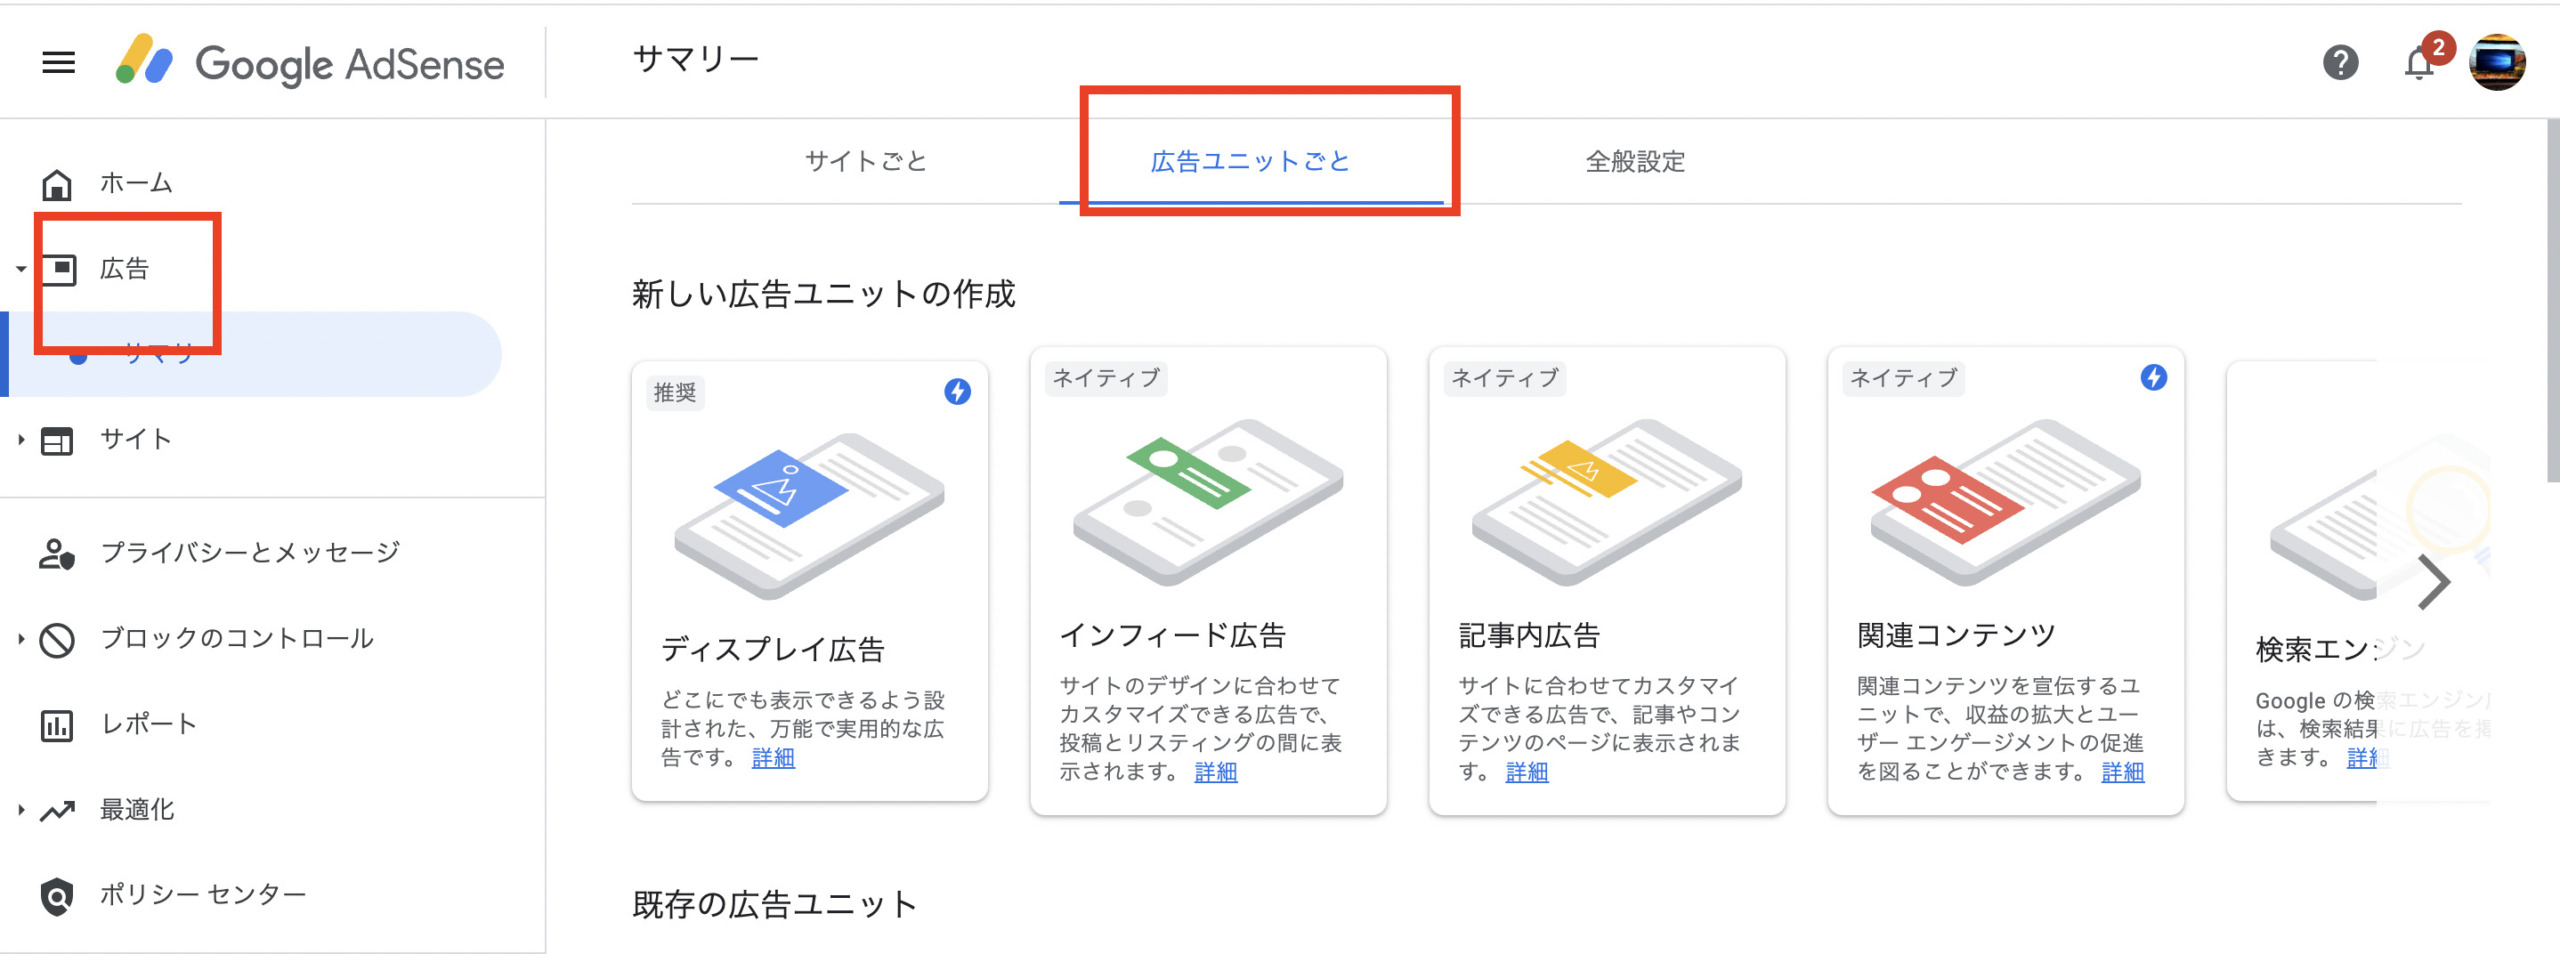The image size is (2560, 954).
Task: Show next ad unit cards arrow
Action: coord(2433,581)
